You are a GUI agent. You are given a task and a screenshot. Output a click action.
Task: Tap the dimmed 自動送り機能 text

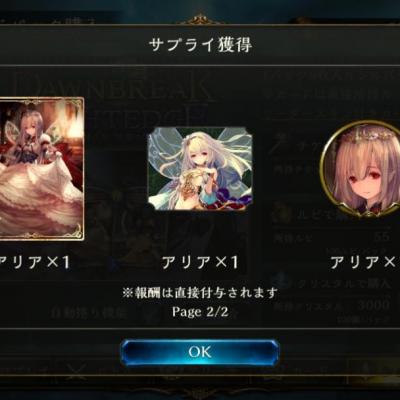coord(88,313)
